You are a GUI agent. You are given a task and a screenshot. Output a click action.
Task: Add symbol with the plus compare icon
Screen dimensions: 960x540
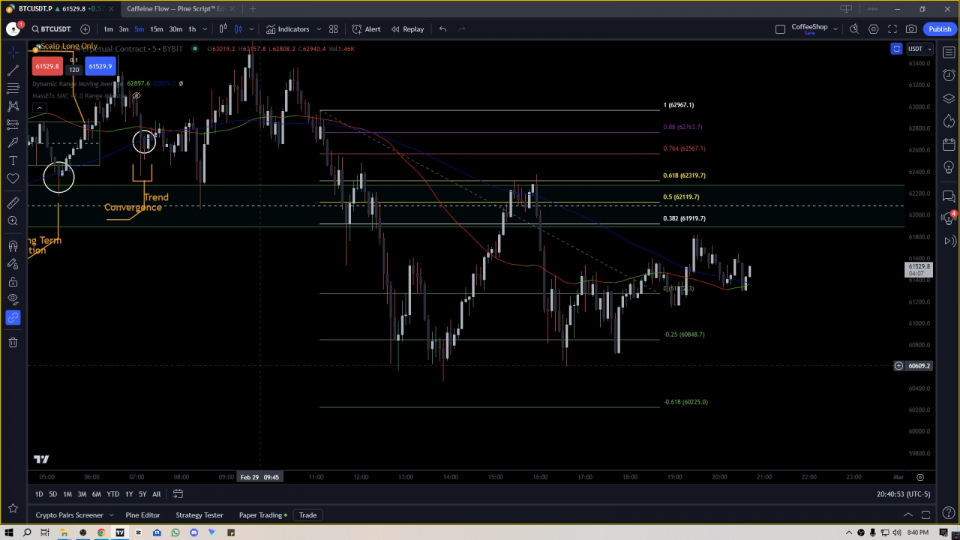84,29
